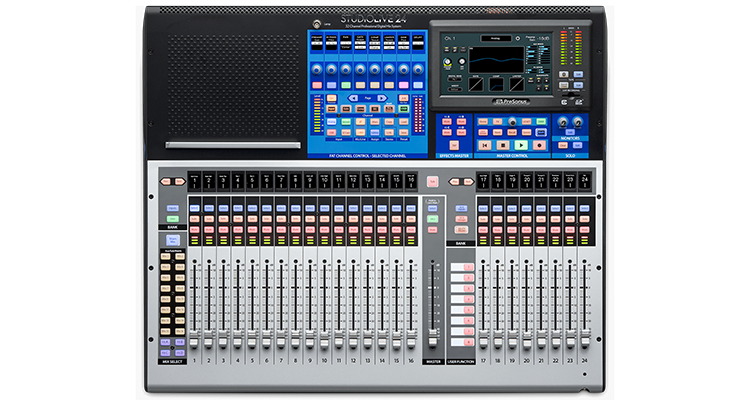
Task: Switch right bank to Aux Inputs
Action: tap(461, 209)
